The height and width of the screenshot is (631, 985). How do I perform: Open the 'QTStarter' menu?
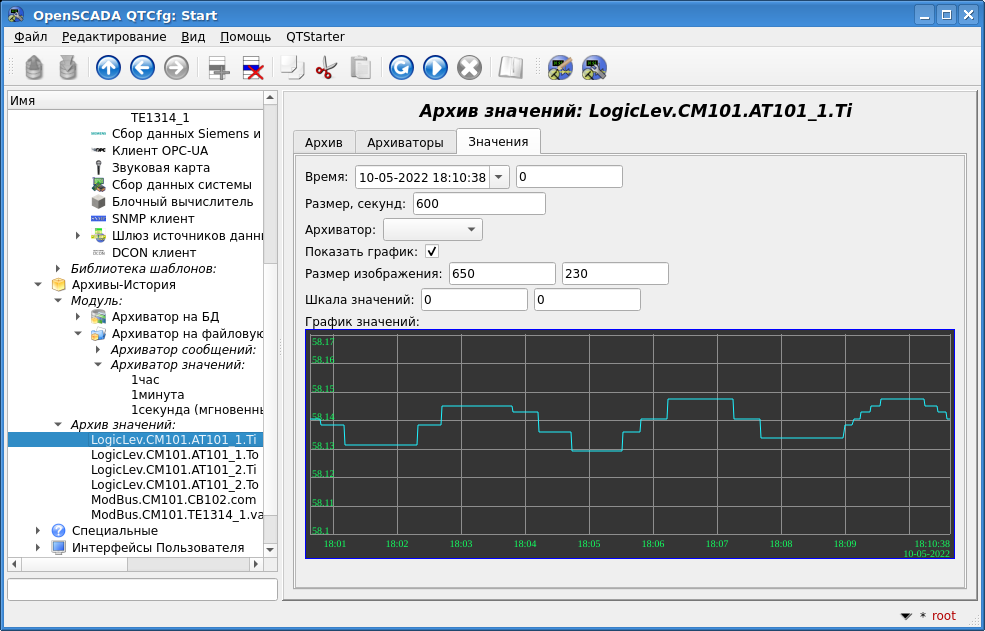315,36
